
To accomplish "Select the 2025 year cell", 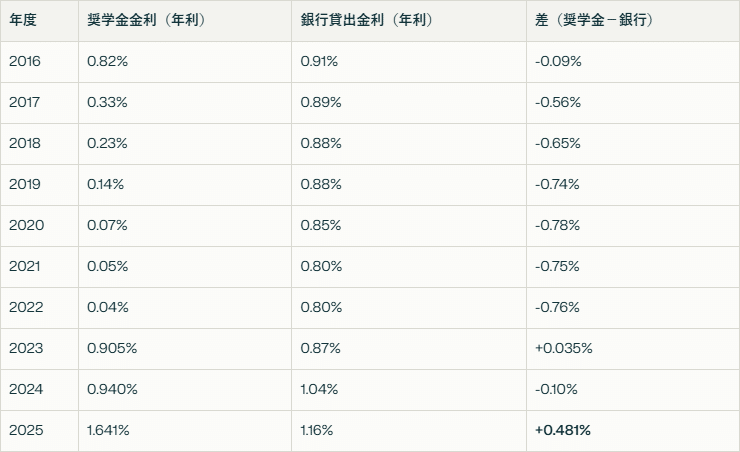I will click(x=25, y=431).
